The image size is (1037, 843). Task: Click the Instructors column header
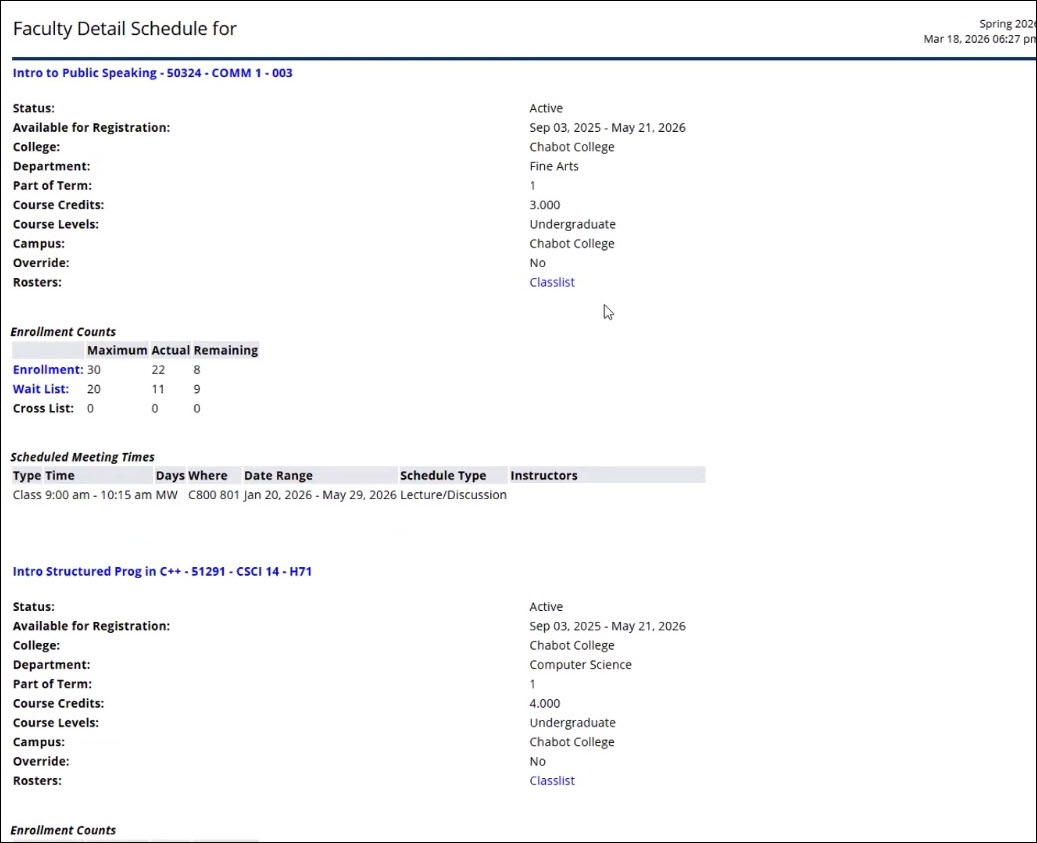click(x=543, y=475)
